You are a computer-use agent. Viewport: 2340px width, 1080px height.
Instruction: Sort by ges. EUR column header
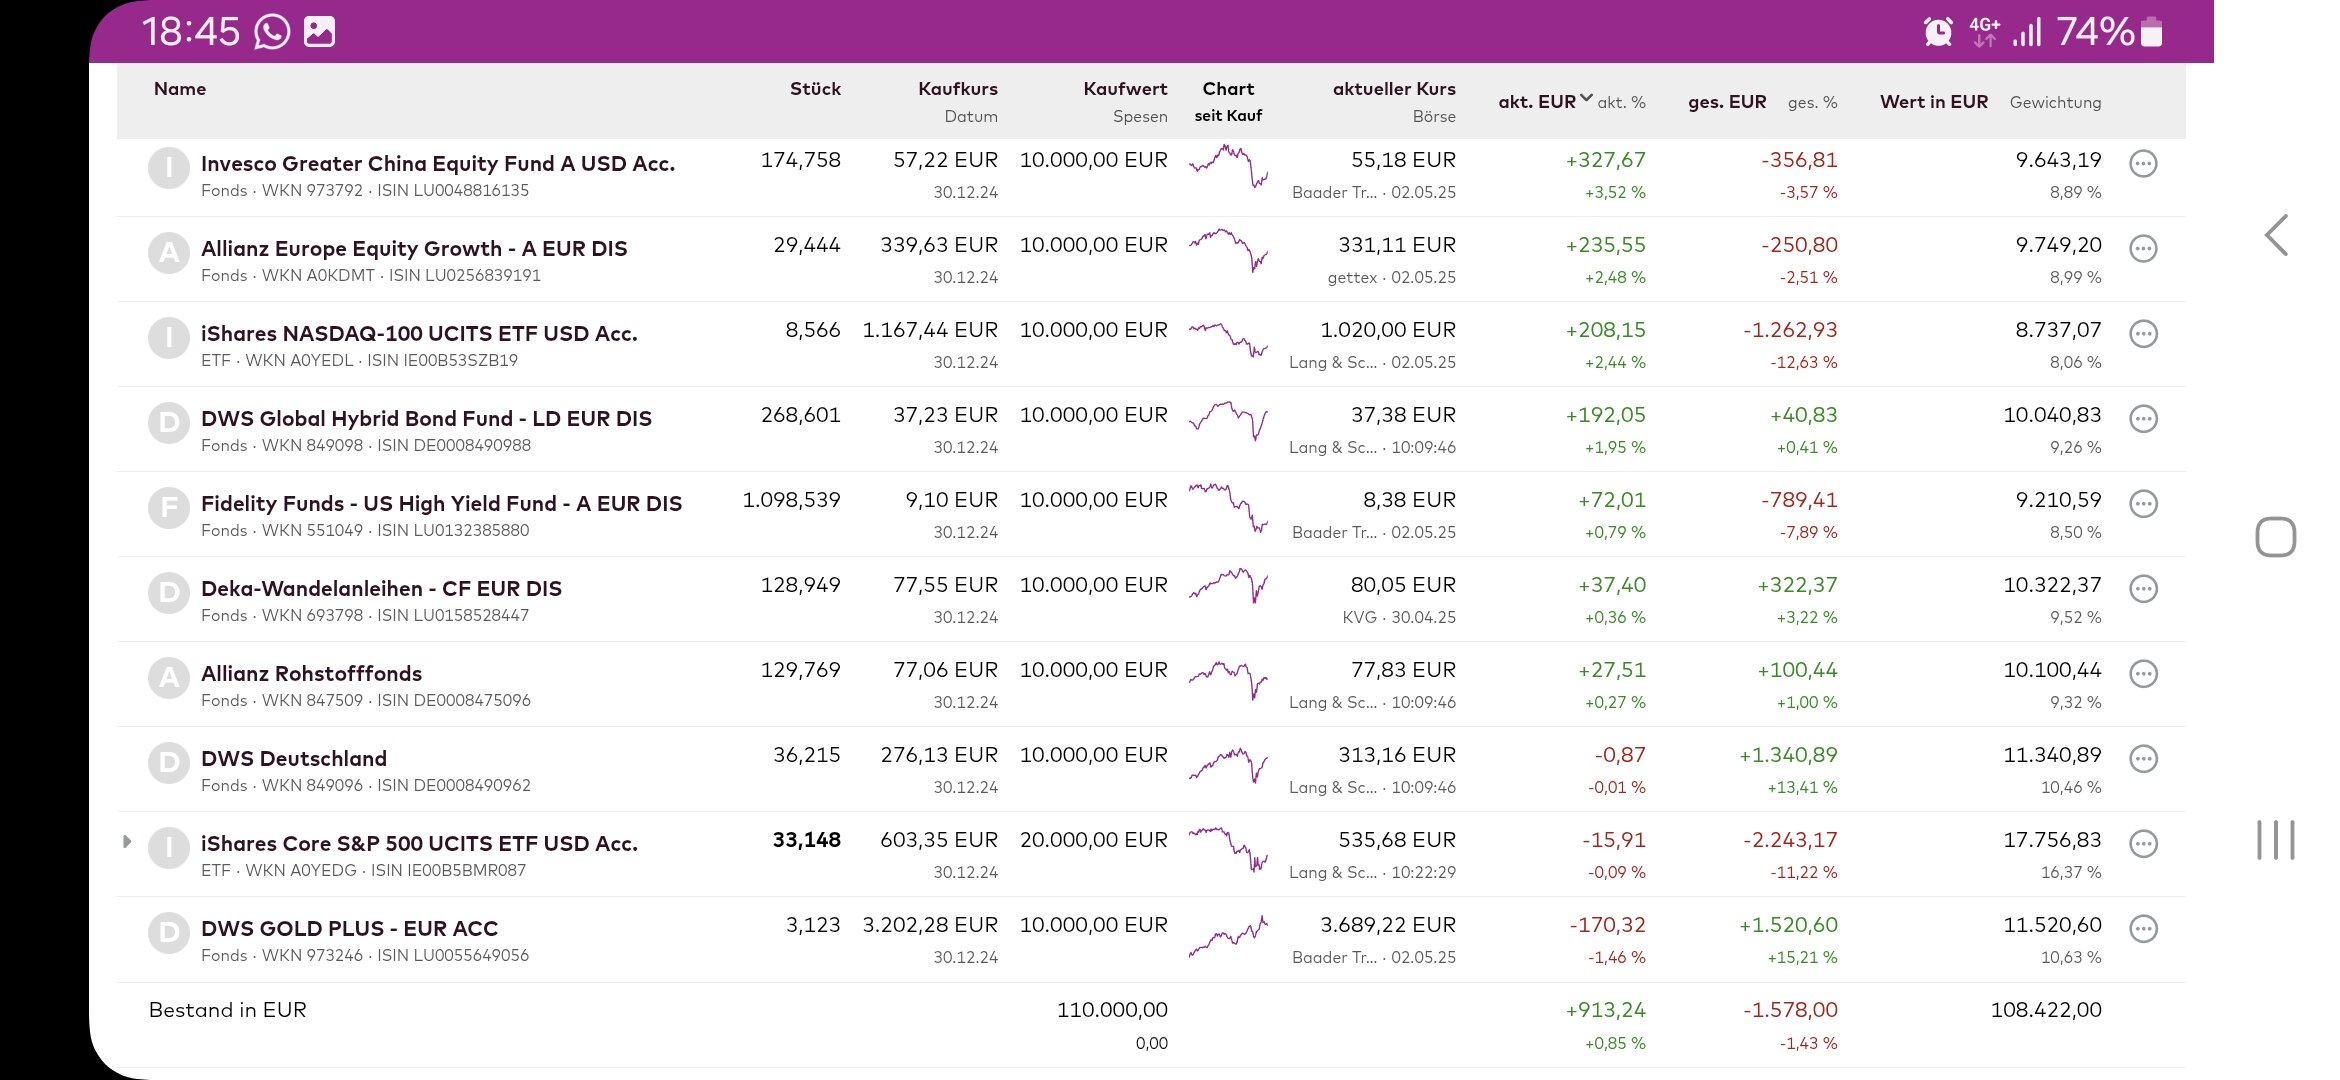[1727, 102]
